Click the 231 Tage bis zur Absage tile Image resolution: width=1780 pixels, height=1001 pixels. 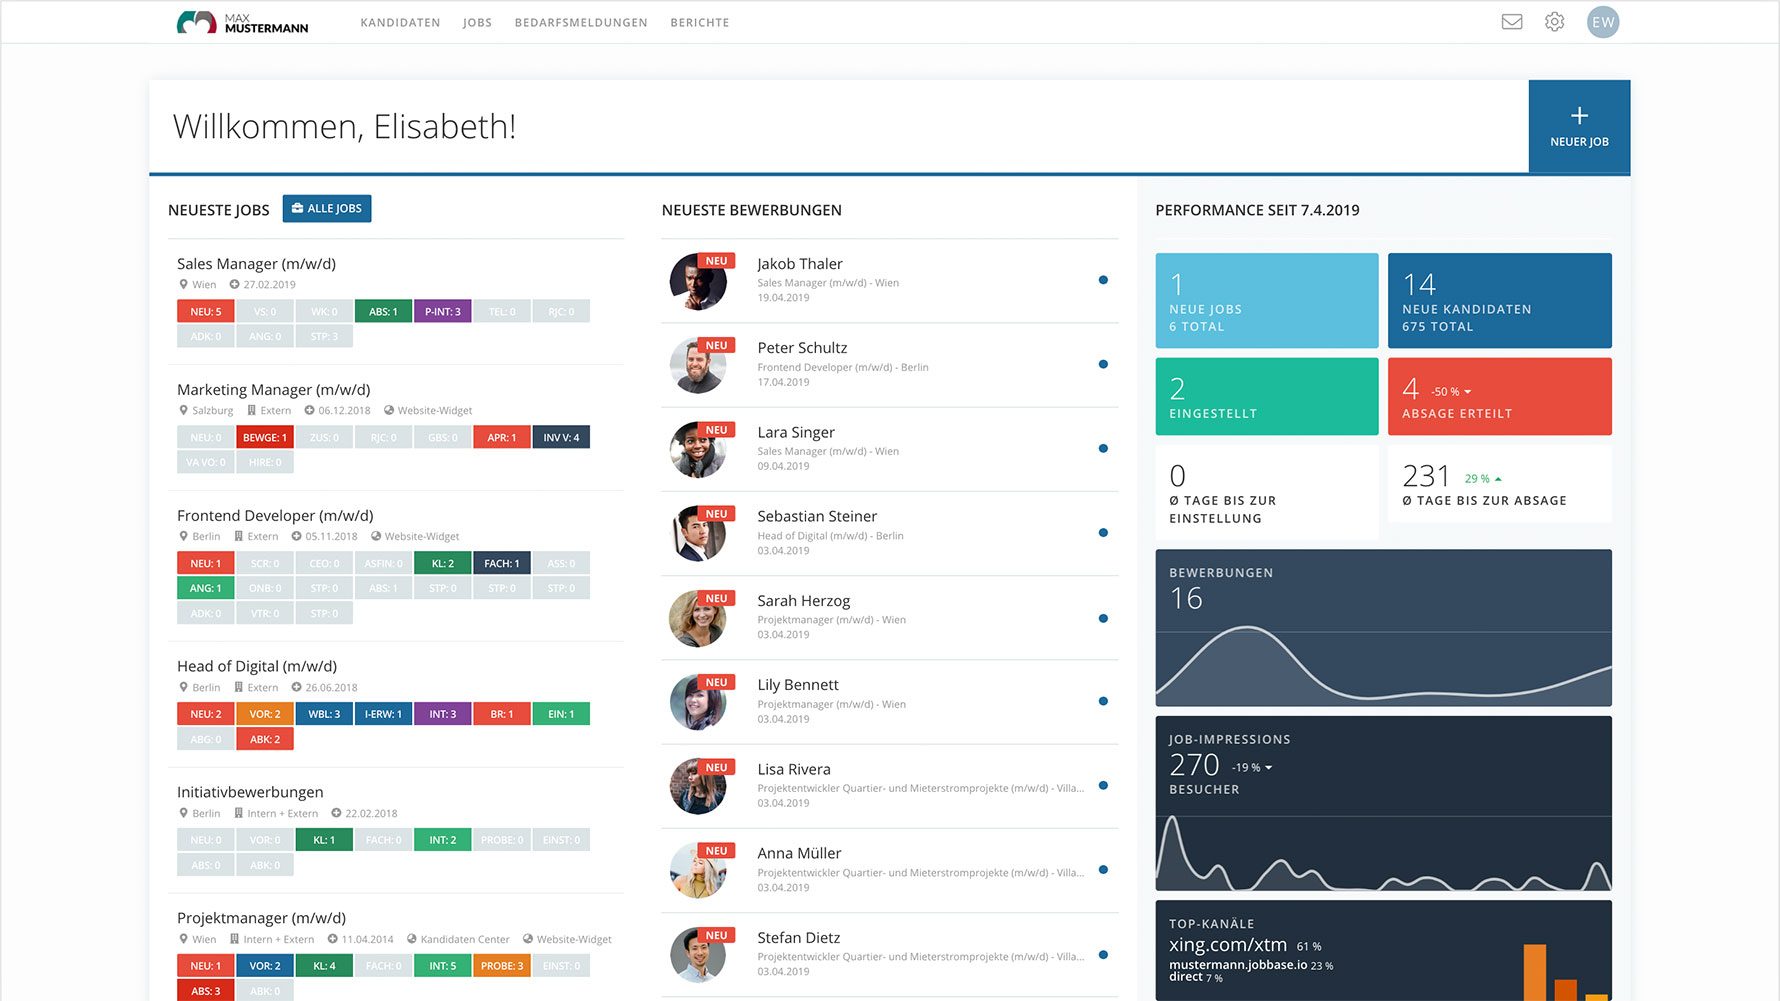(x=1500, y=484)
